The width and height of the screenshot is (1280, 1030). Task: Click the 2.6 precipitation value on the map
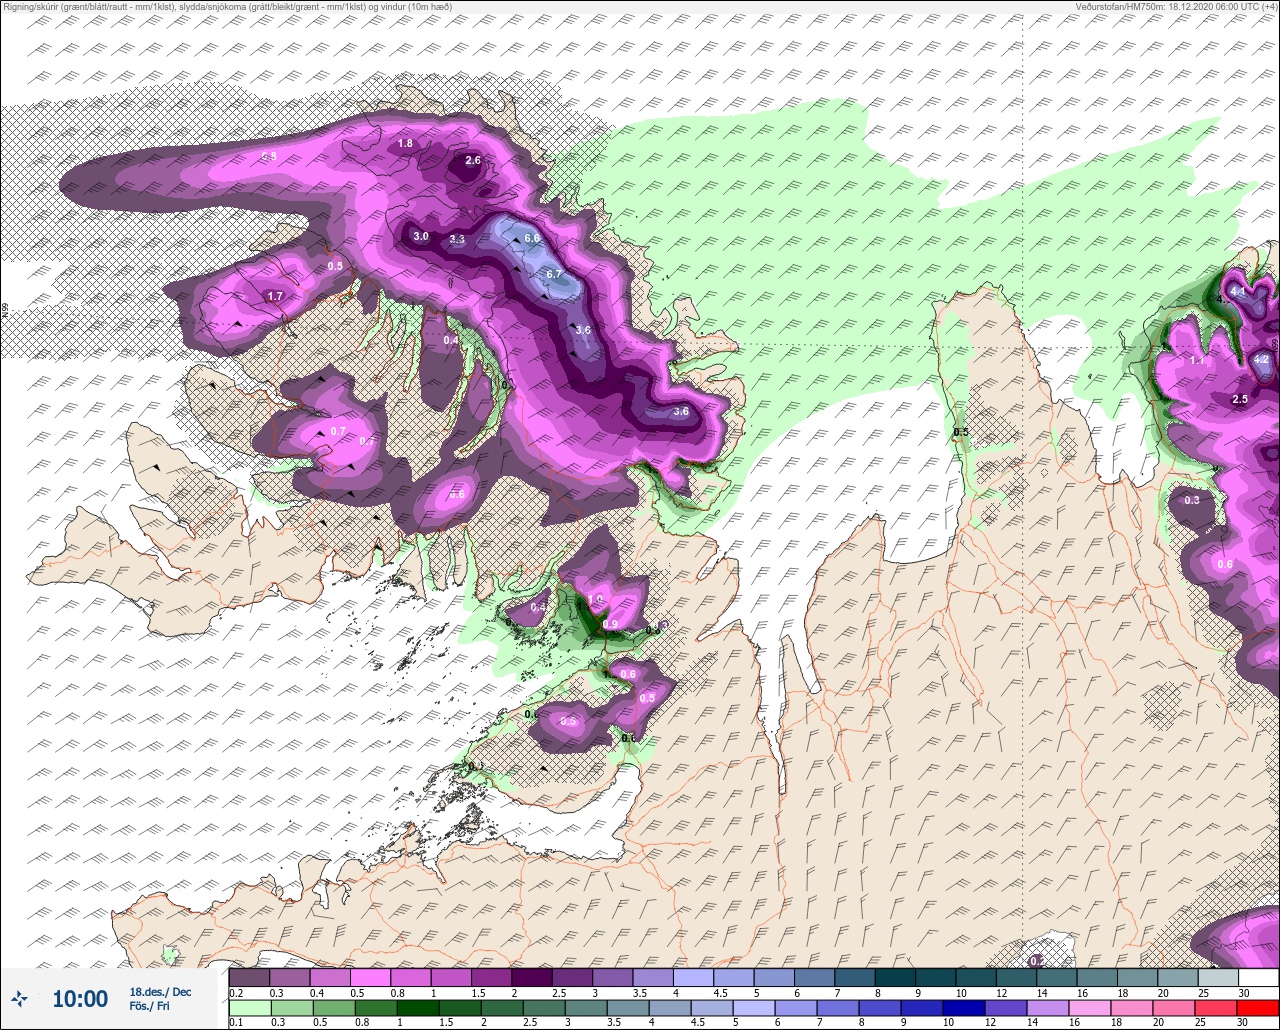coord(473,160)
